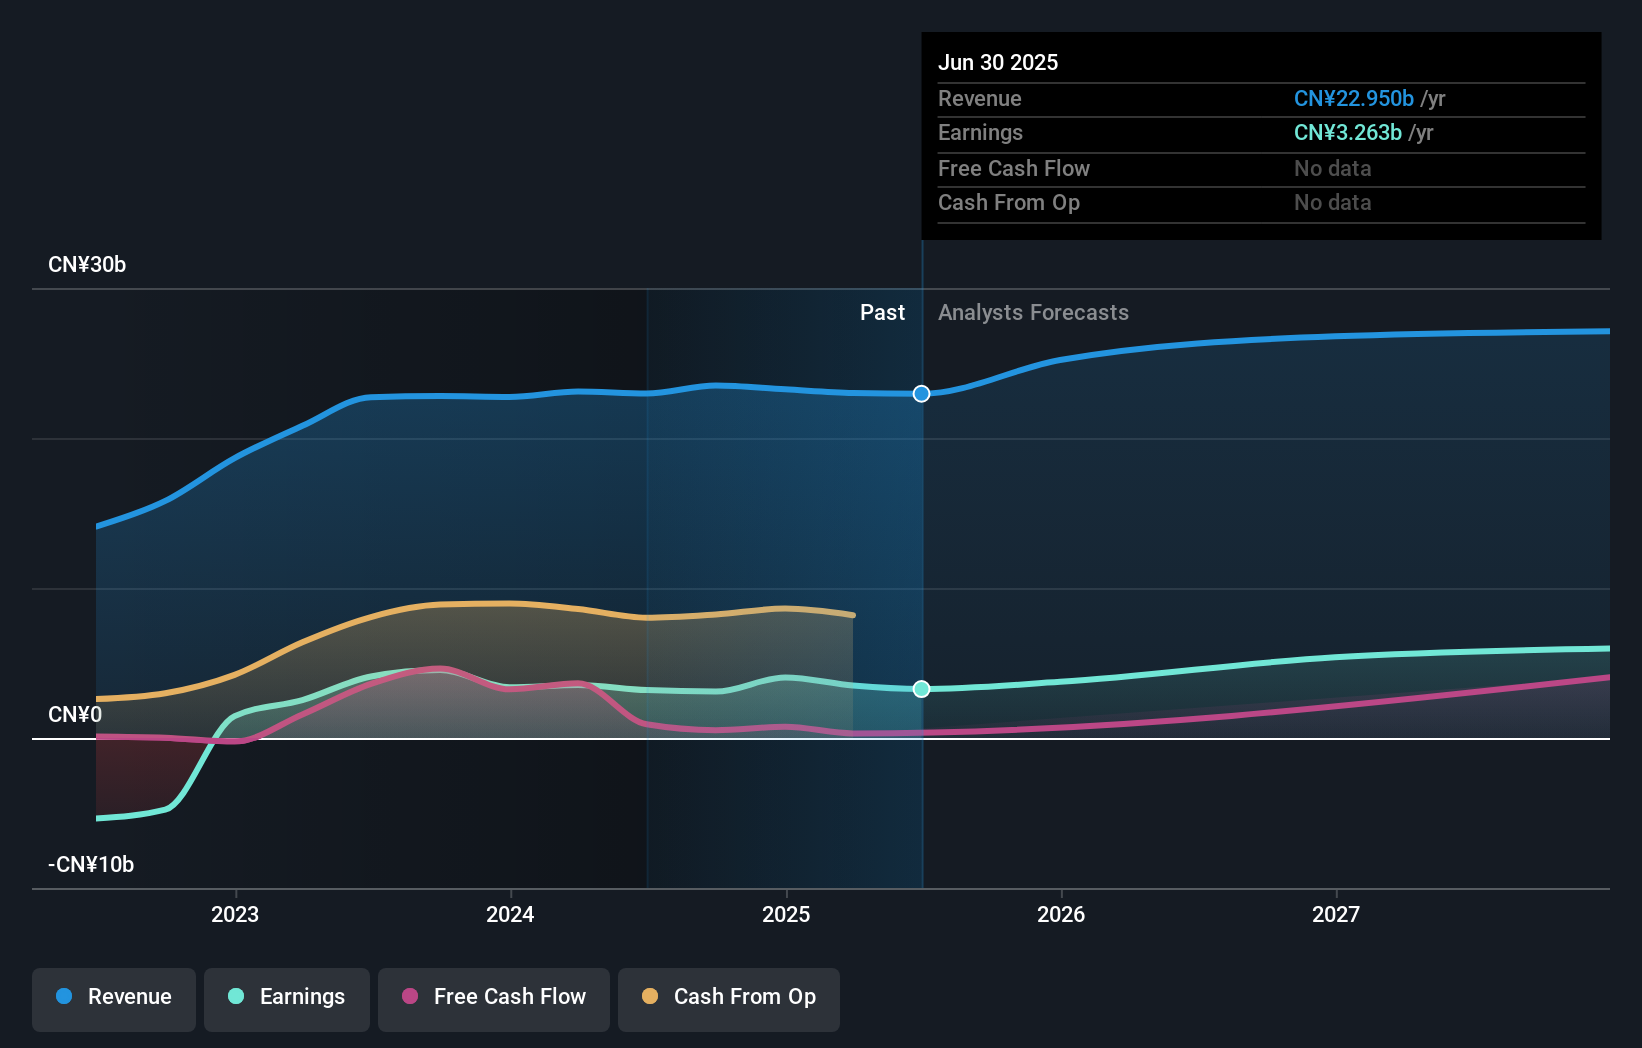Click the CN¥3.263b earnings value

point(1348,132)
